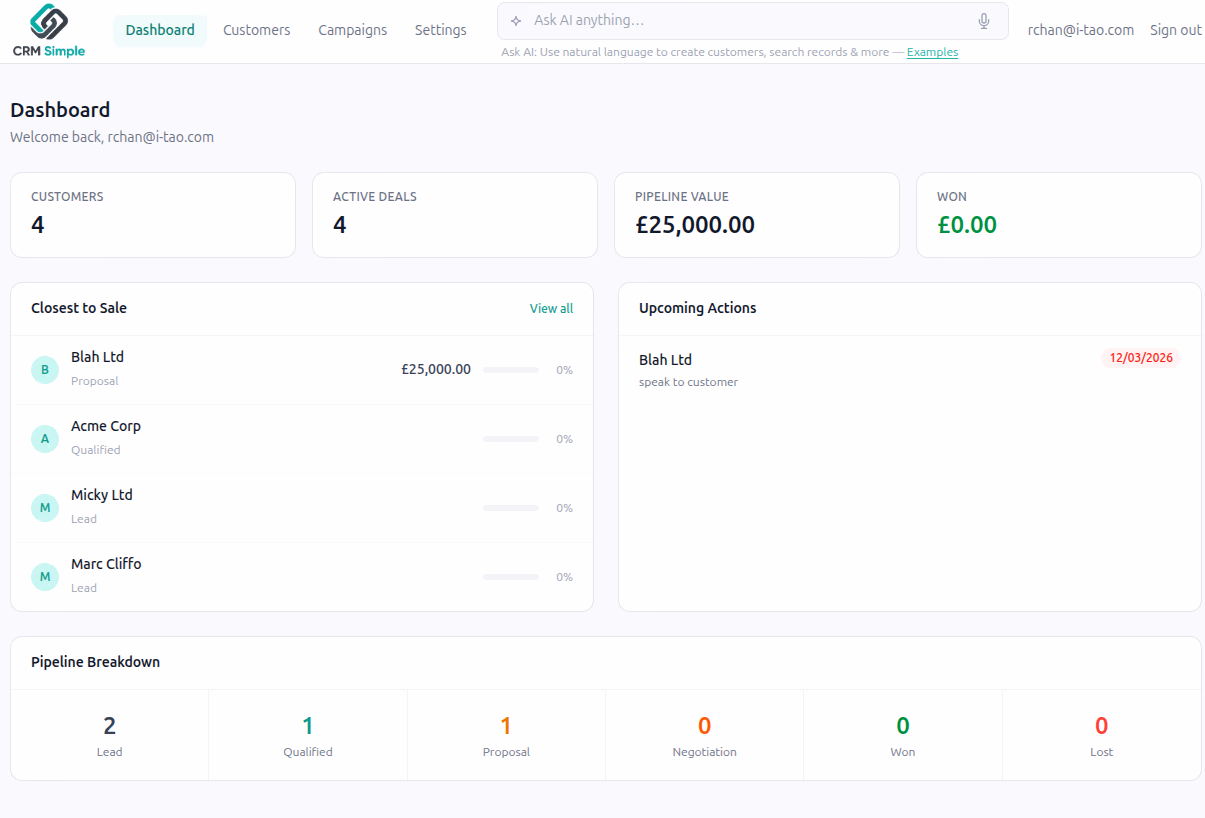Click the Marc Cliffo avatar circle
Screen dimensions: 1205x818
pos(45,577)
